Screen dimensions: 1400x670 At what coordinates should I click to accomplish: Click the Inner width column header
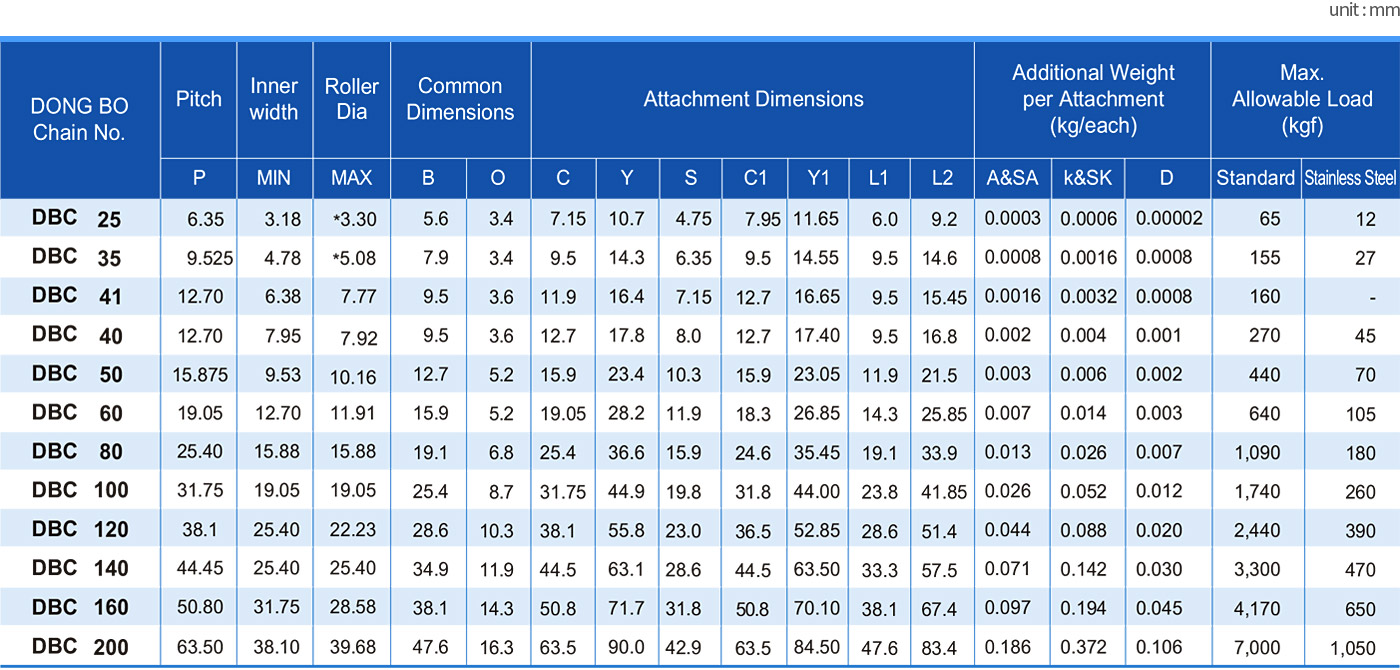pos(274,99)
